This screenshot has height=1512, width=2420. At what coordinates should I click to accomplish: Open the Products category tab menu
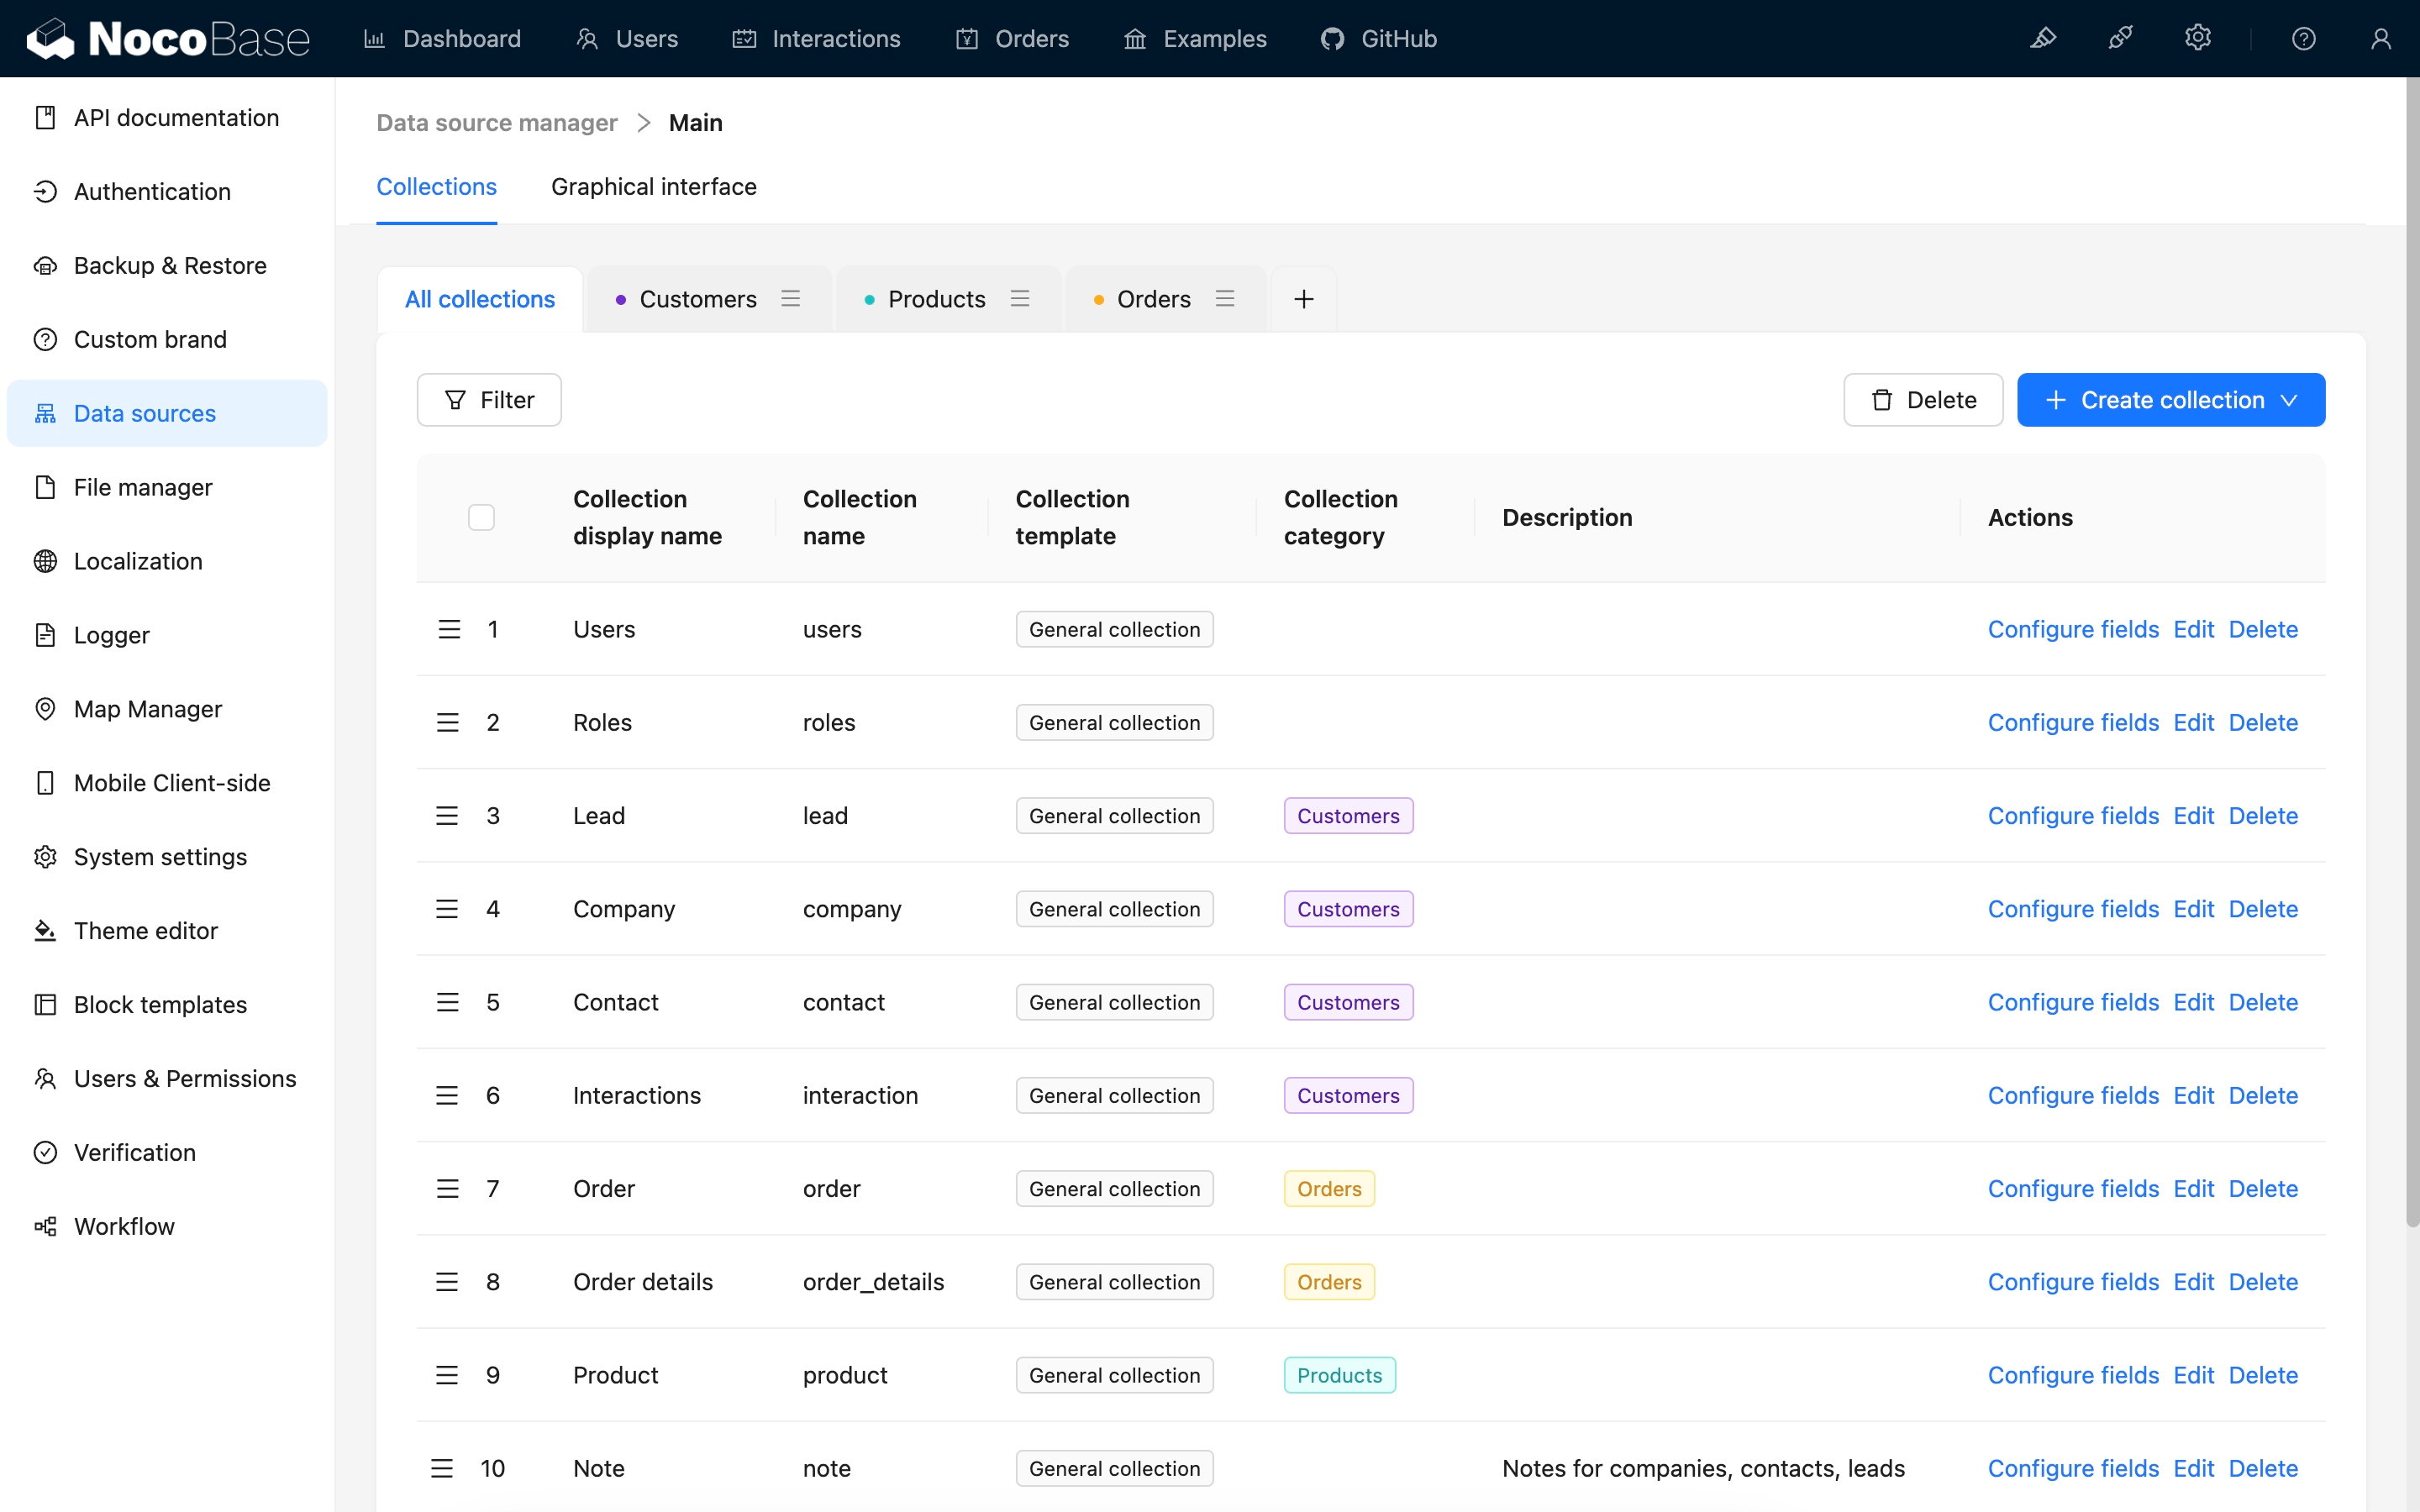coord(1020,298)
